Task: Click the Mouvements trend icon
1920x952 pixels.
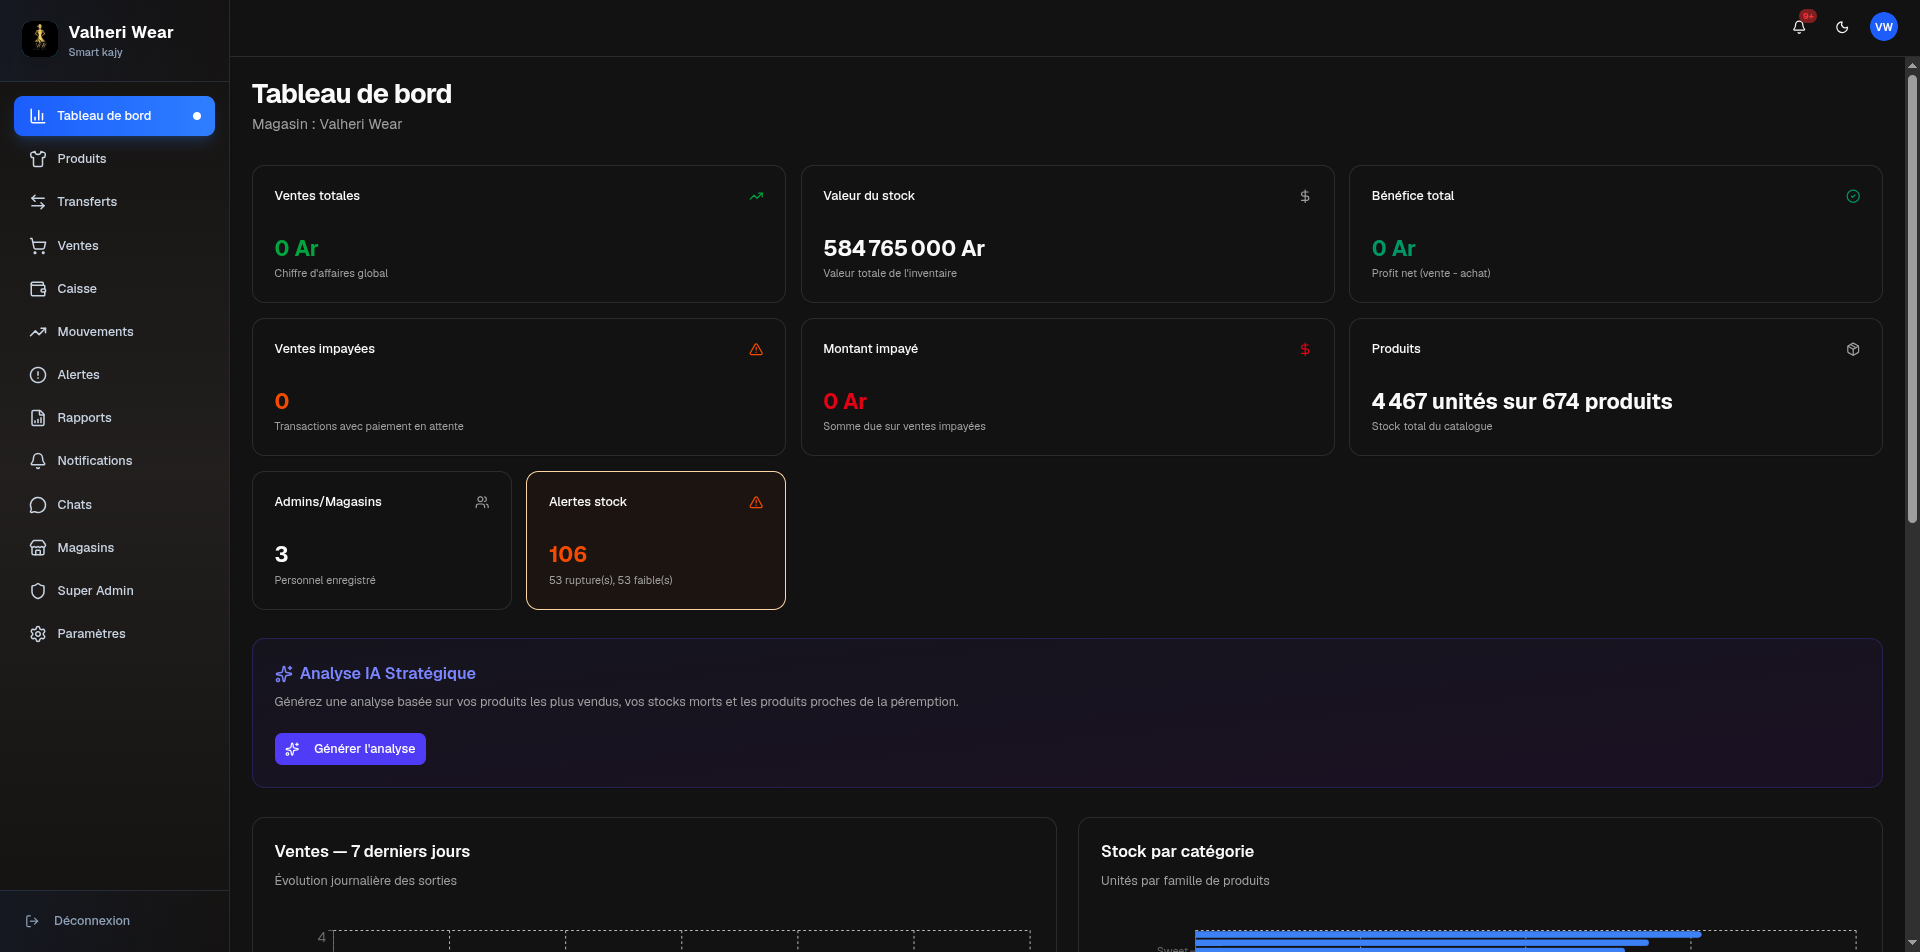Action: [x=38, y=332]
